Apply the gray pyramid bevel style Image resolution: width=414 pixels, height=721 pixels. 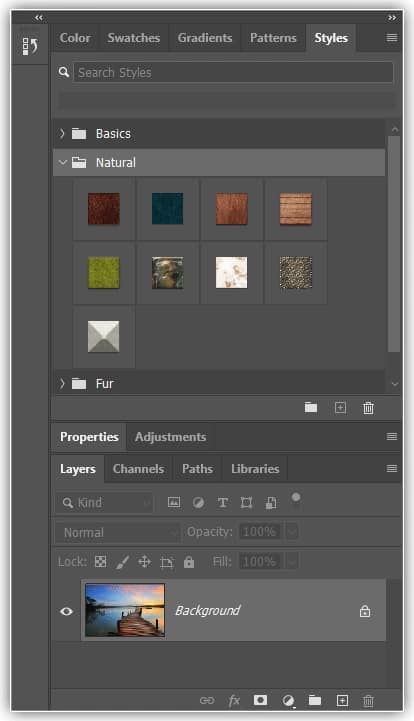104,337
